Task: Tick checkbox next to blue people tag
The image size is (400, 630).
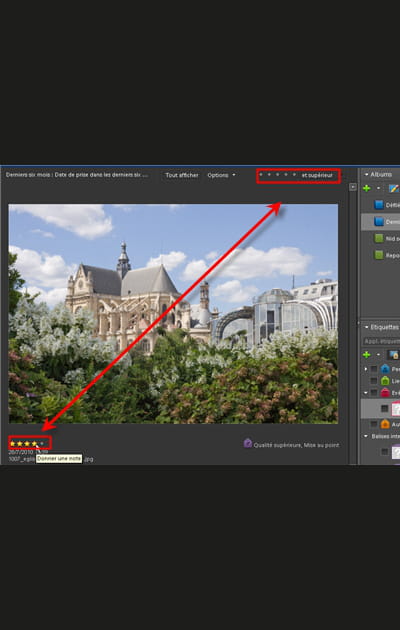Action: click(374, 369)
